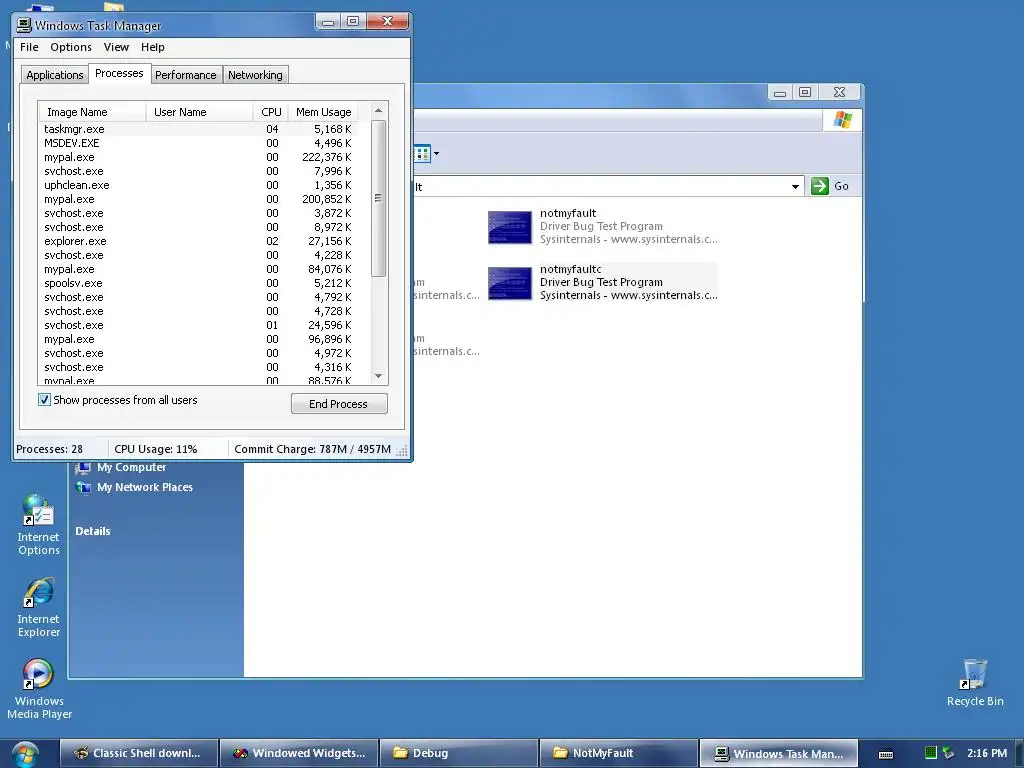This screenshot has height=768, width=1024.
Task: Select mypal.exe using 200,852 K
Action: coord(199,199)
